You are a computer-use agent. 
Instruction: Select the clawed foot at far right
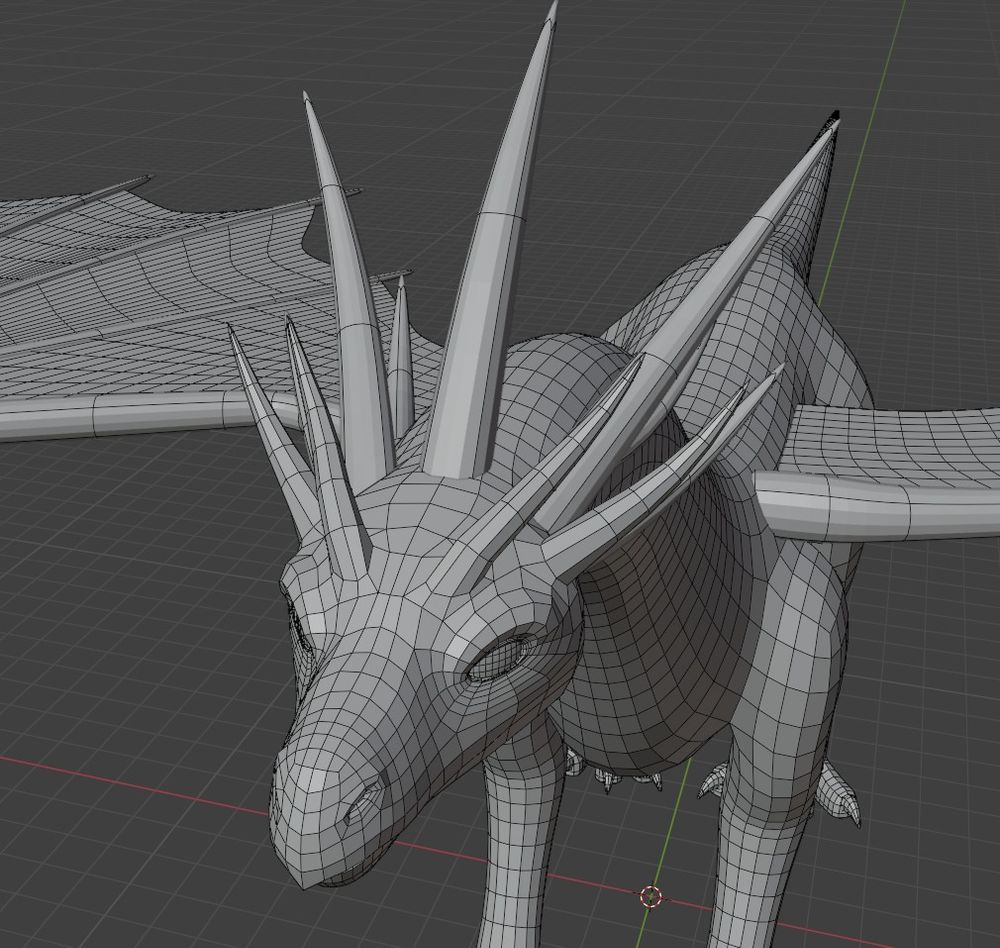click(x=839, y=794)
